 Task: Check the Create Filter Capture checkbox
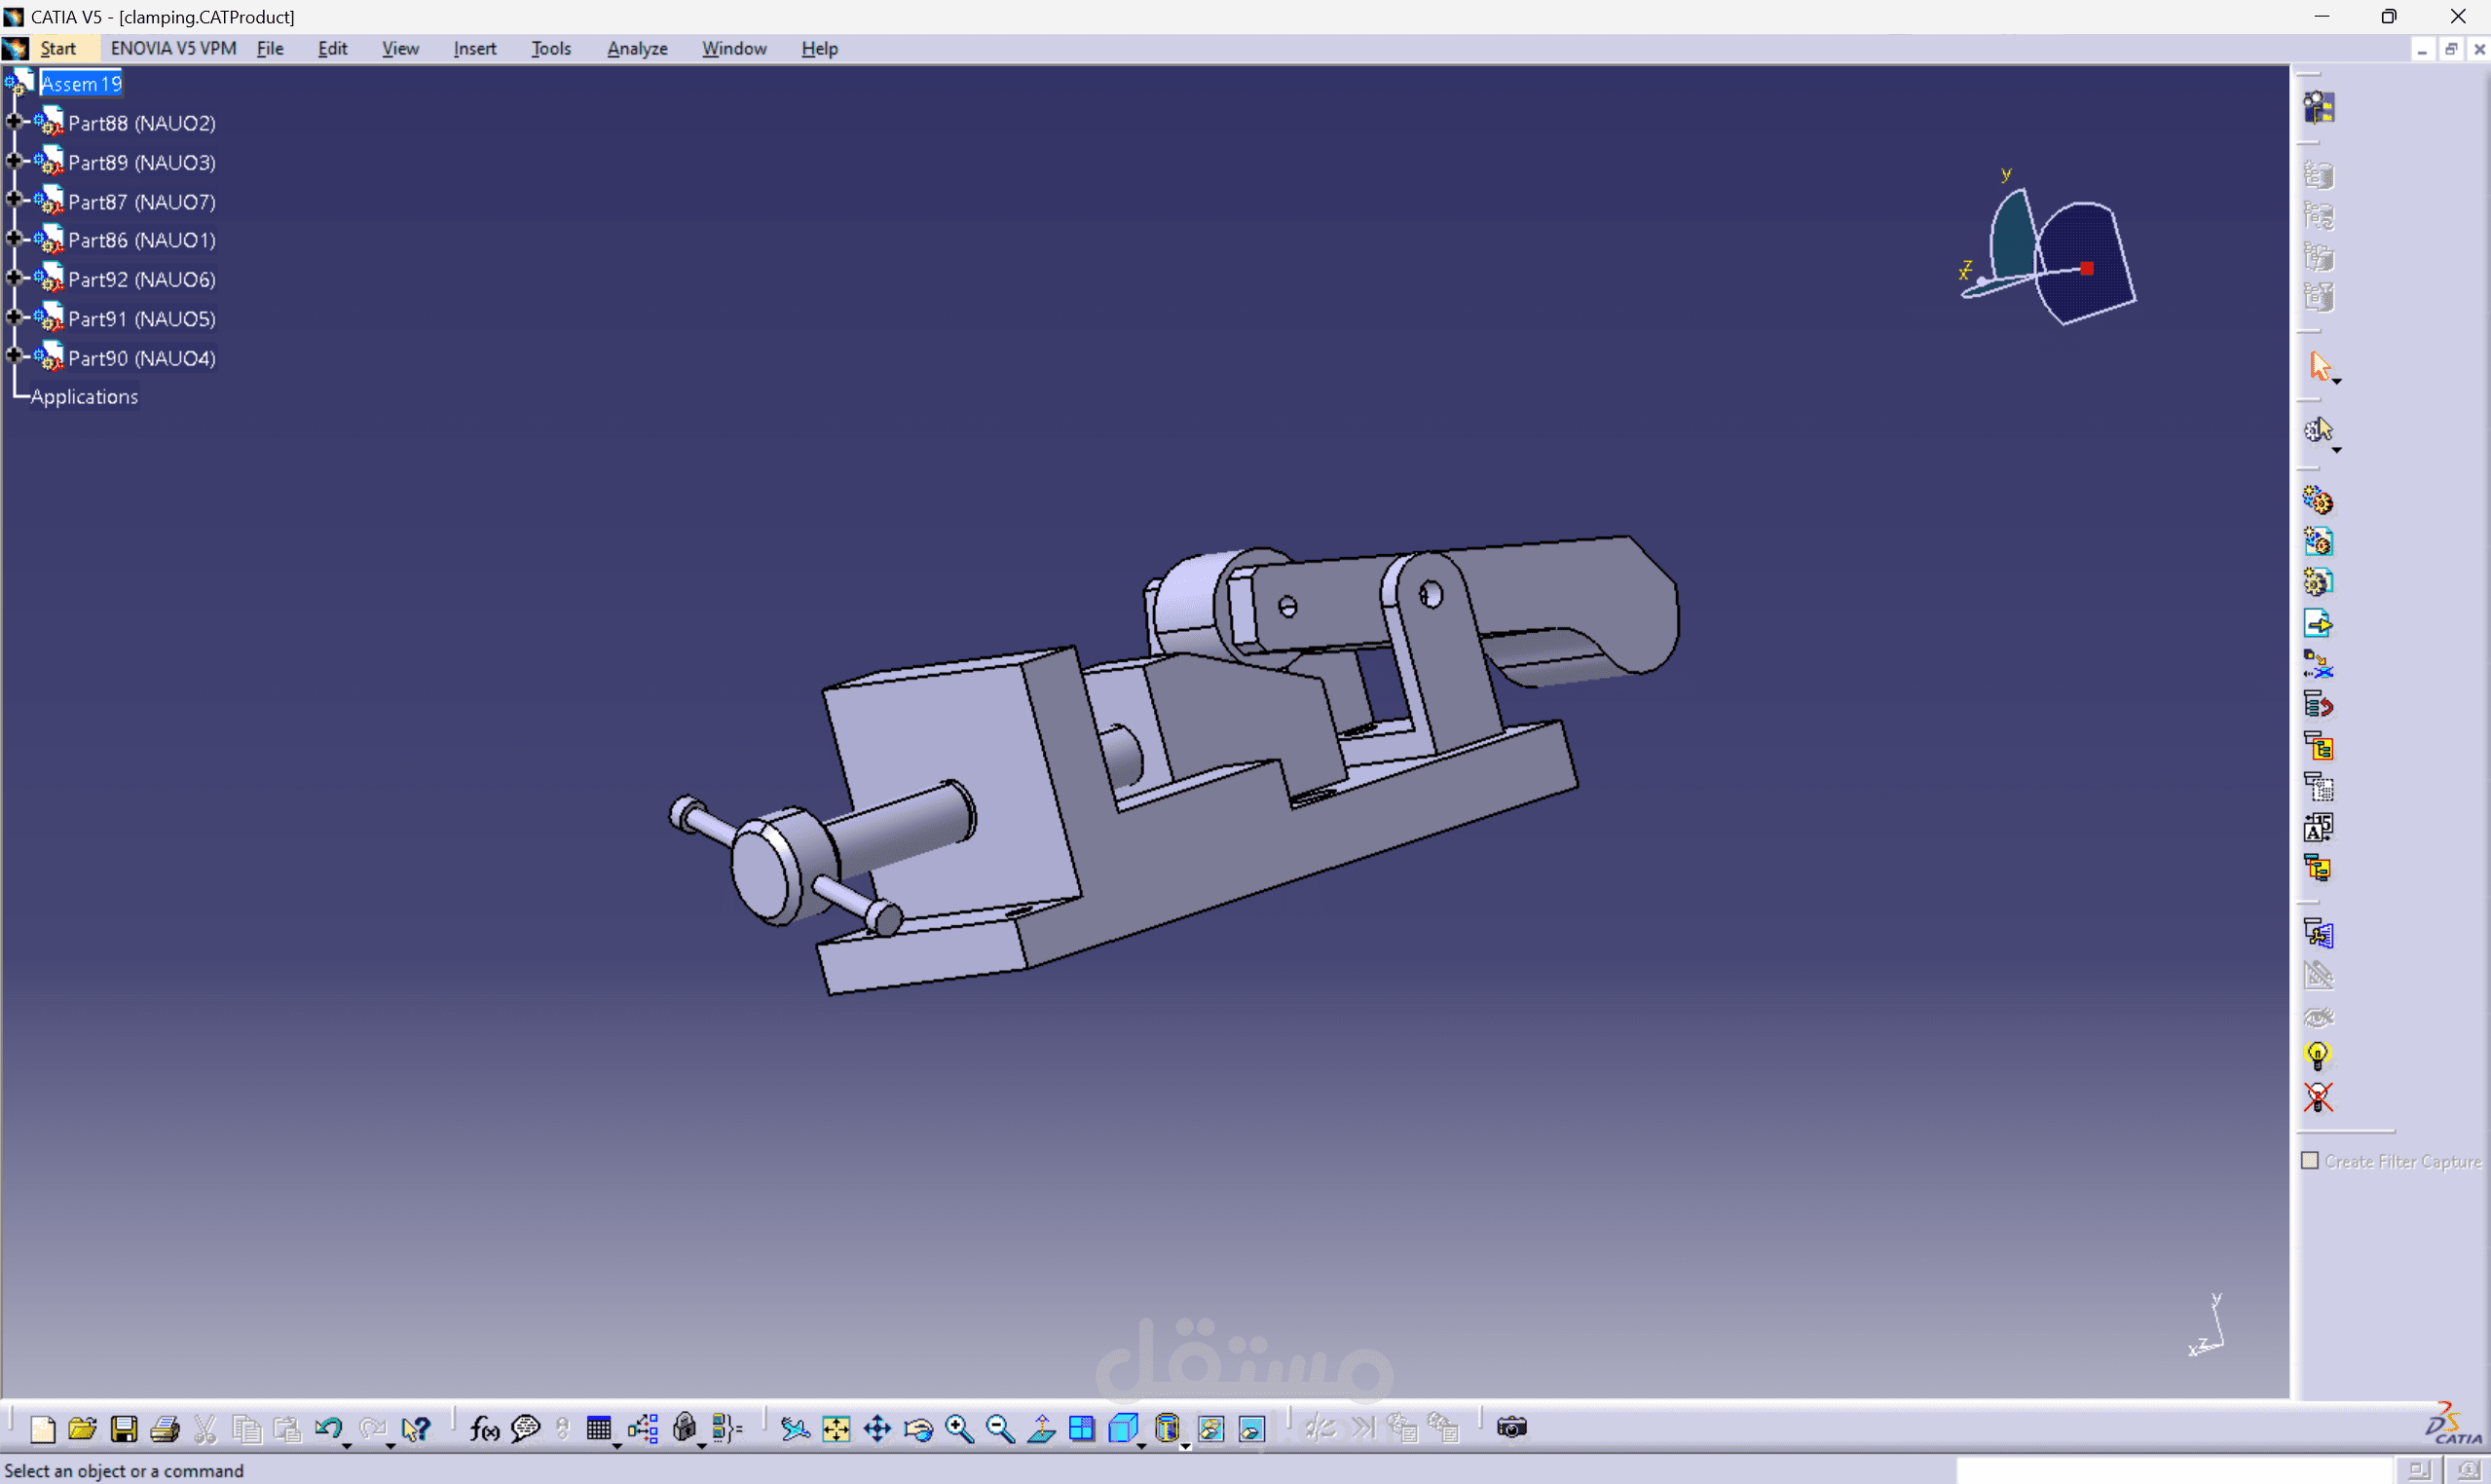[2310, 1161]
